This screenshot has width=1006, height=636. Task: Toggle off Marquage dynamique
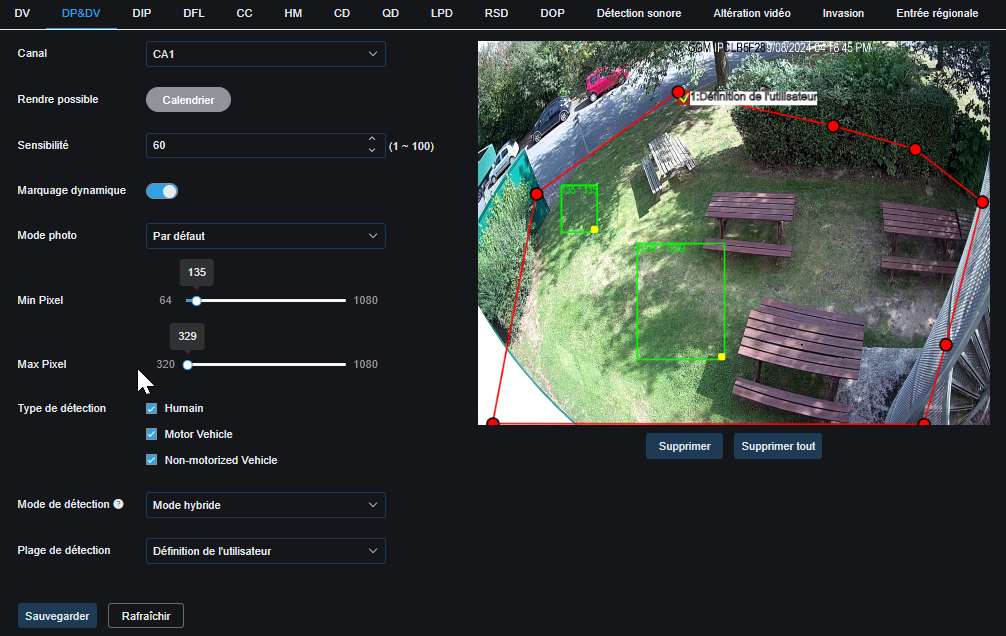pyautogui.click(x=161, y=190)
